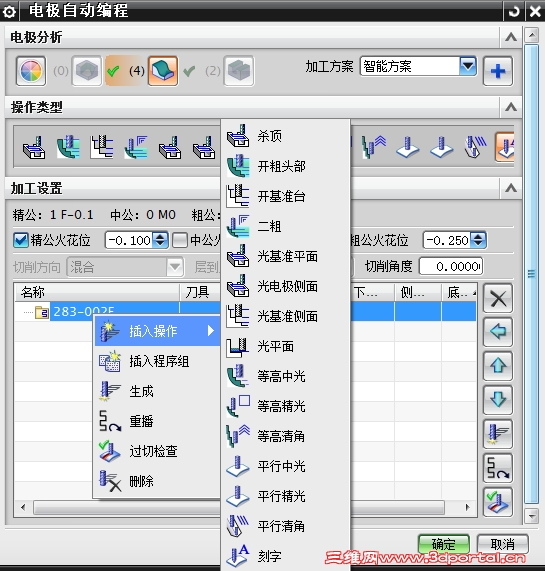Select 生成 in the context menu
The image size is (545, 571).
pyautogui.click(x=157, y=391)
